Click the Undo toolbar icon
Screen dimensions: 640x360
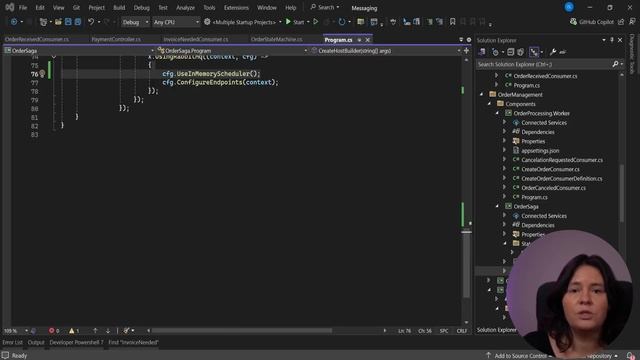pos(91,22)
